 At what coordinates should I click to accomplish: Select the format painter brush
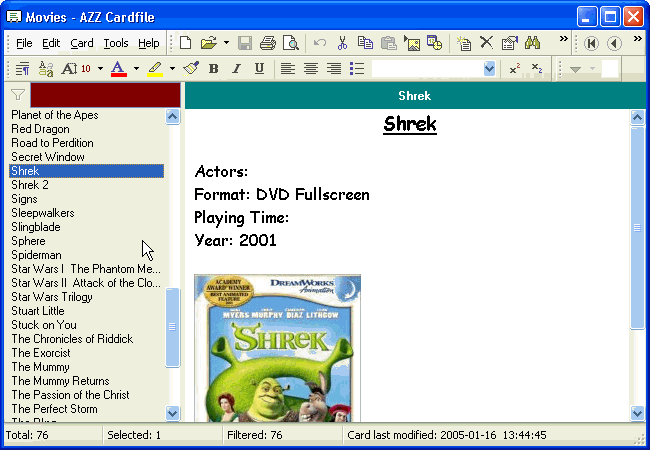click(x=191, y=68)
